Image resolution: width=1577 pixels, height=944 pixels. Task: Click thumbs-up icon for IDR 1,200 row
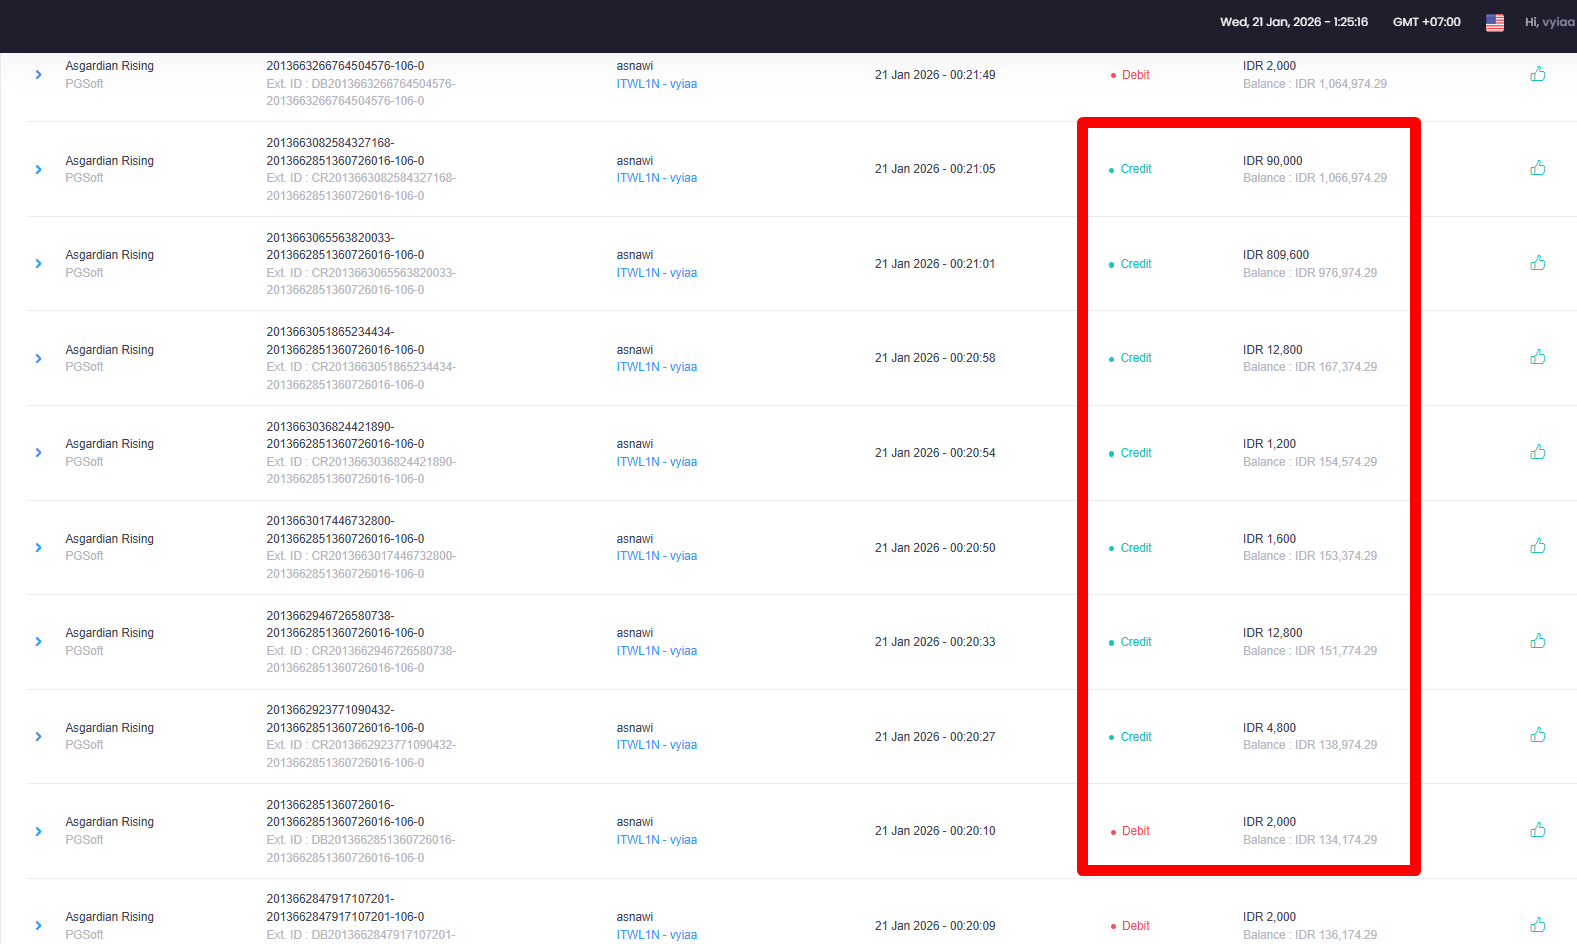pos(1538,452)
